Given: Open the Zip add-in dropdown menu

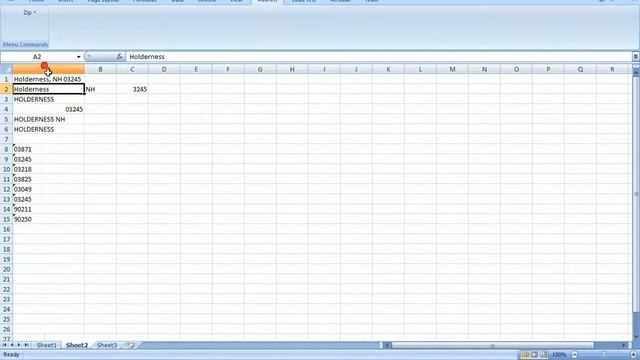Looking at the screenshot, I should [x=29, y=13].
